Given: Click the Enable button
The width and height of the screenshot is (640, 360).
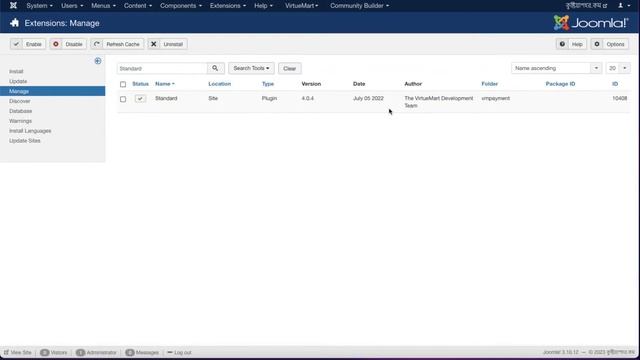Looking at the screenshot, I should click(x=28, y=44).
